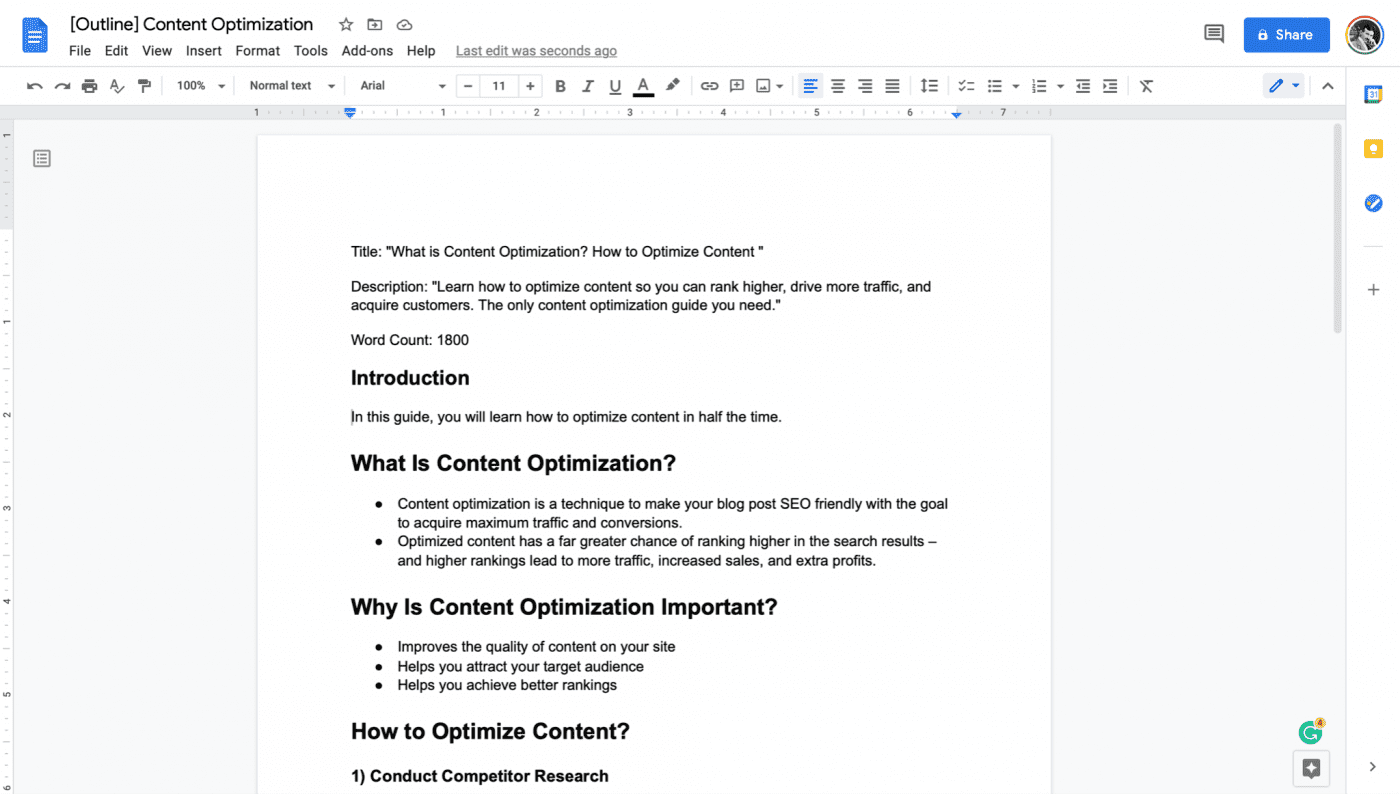Open the zoom 100% dropdown
1400x794 pixels.
[x=201, y=86]
